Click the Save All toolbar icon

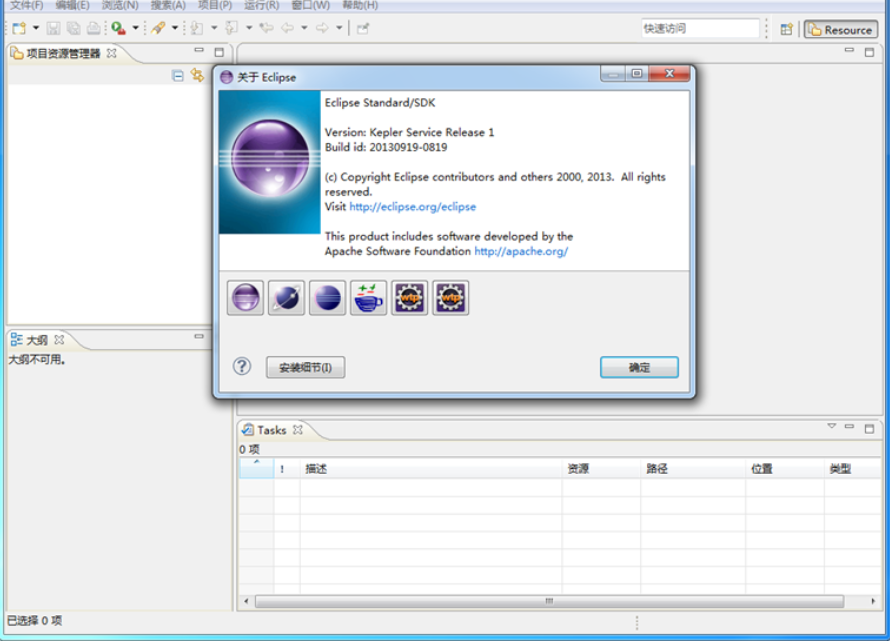(x=73, y=28)
